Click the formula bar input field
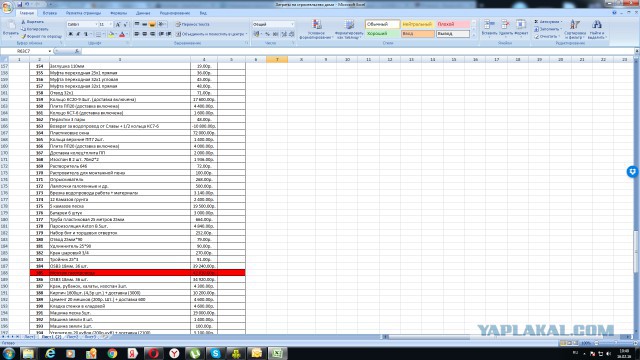Image resolution: width=640 pixels, height=360 pixels. tap(357, 51)
